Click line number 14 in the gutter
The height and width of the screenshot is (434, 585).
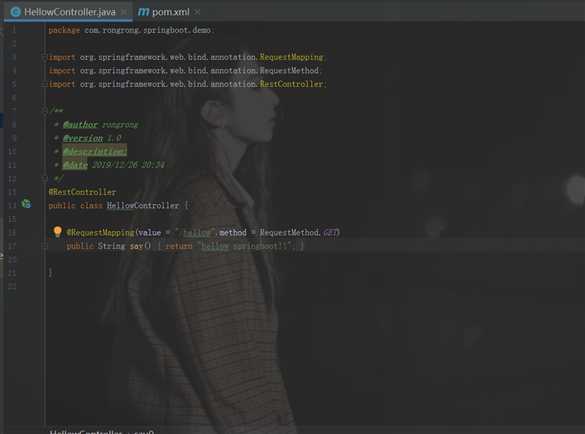coord(12,206)
